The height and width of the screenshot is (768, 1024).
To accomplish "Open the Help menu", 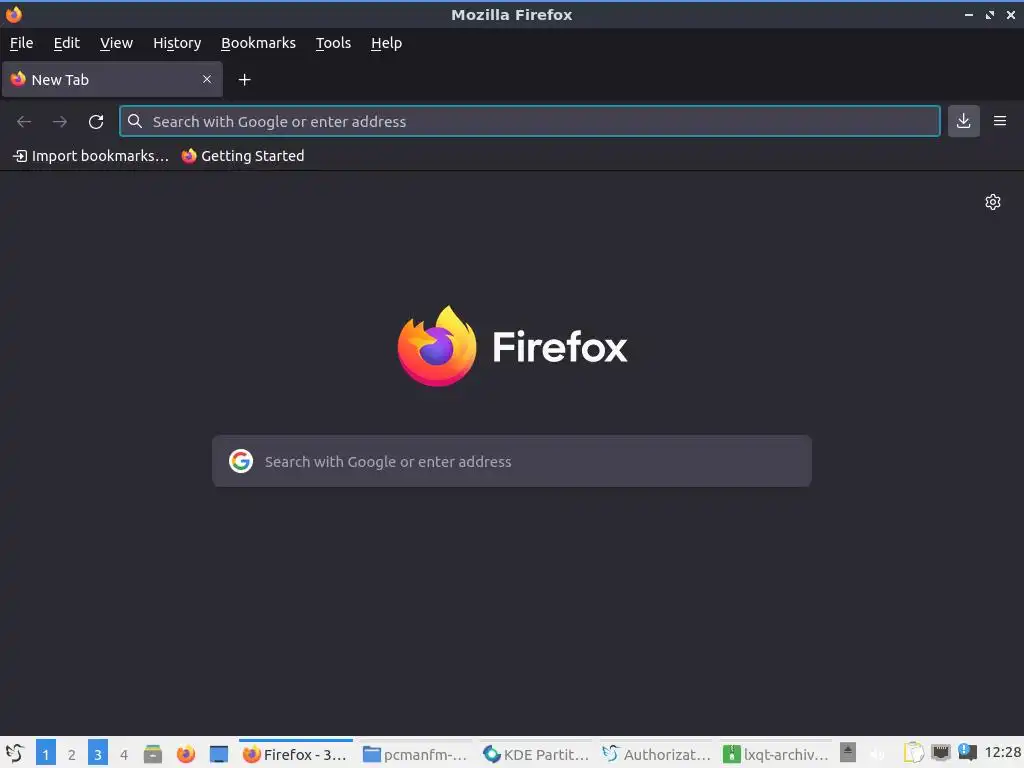I will [386, 43].
